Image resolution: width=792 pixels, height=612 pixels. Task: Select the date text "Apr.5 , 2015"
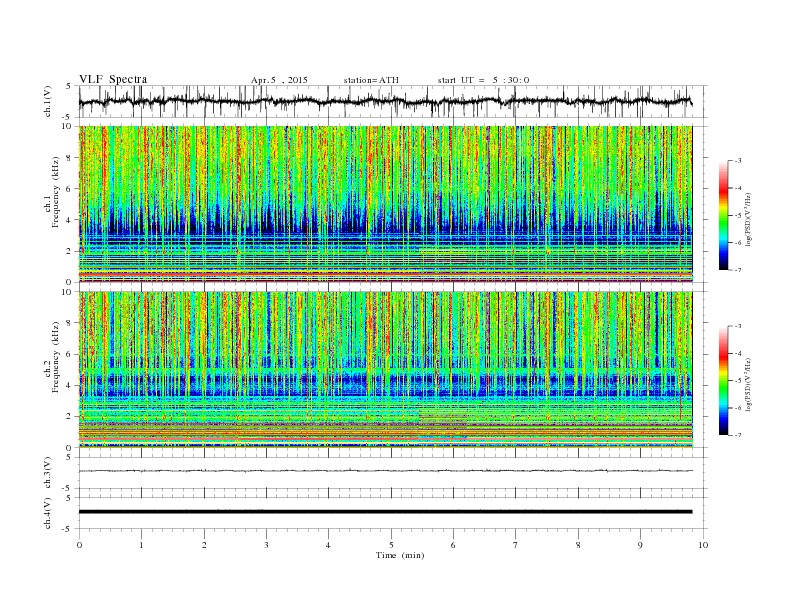click(279, 80)
